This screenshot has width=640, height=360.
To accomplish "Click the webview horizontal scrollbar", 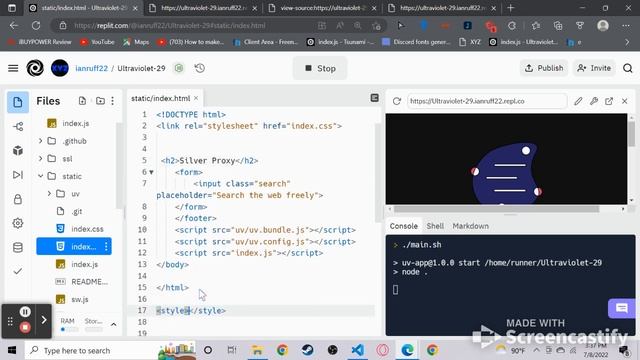I will click(496, 209).
